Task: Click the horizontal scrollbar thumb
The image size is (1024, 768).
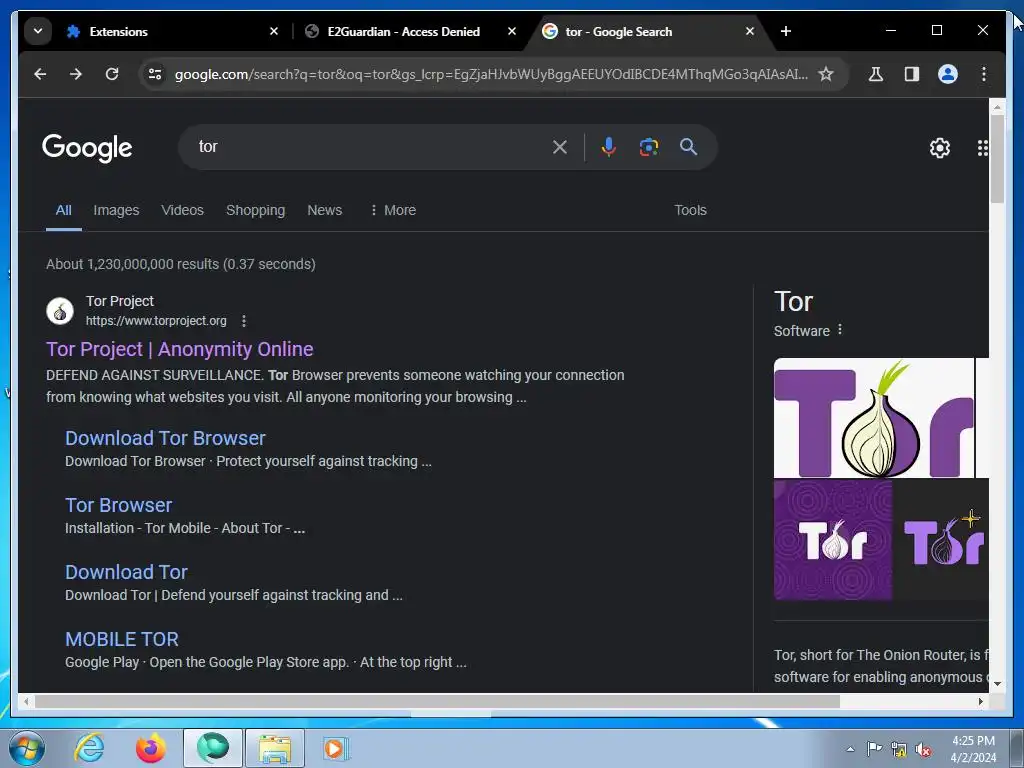Action: (437, 701)
